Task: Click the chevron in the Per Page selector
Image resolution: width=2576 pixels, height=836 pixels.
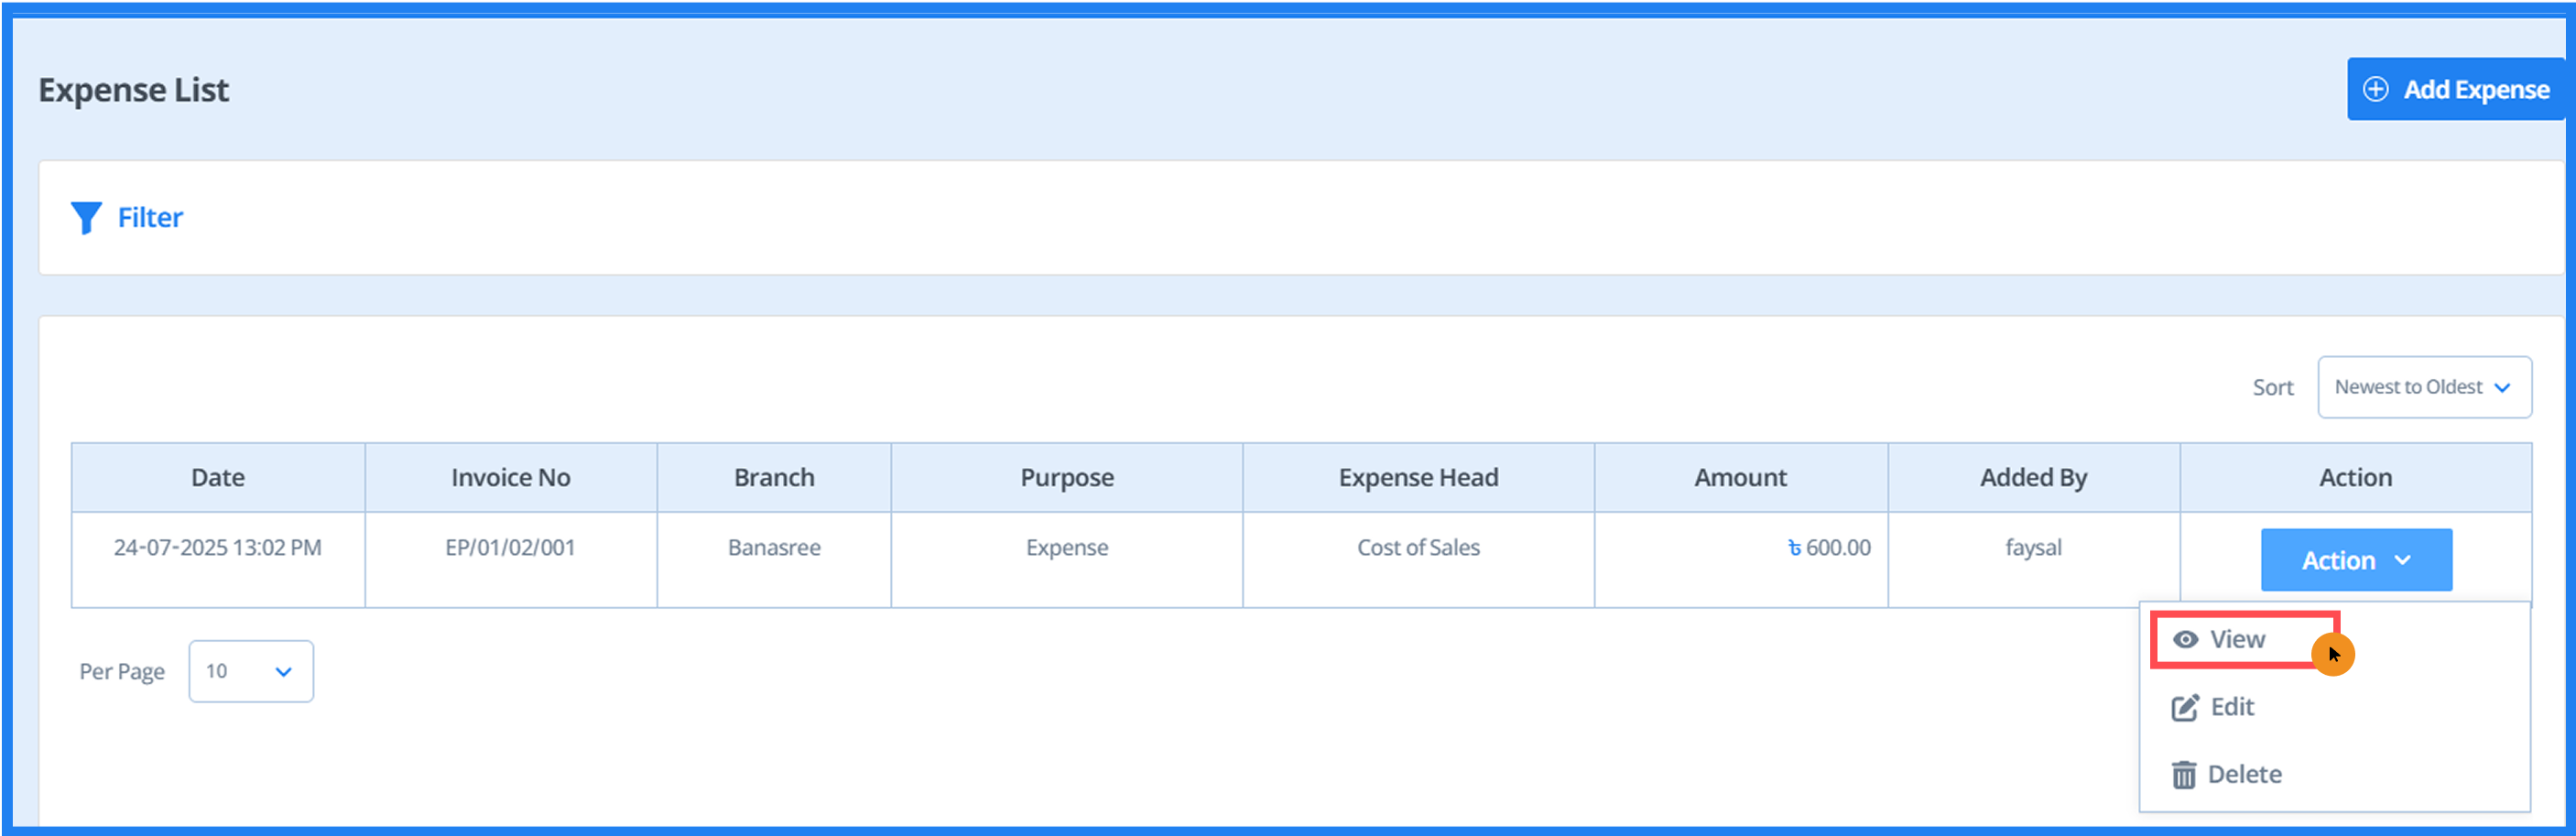Action: pos(285,671)
